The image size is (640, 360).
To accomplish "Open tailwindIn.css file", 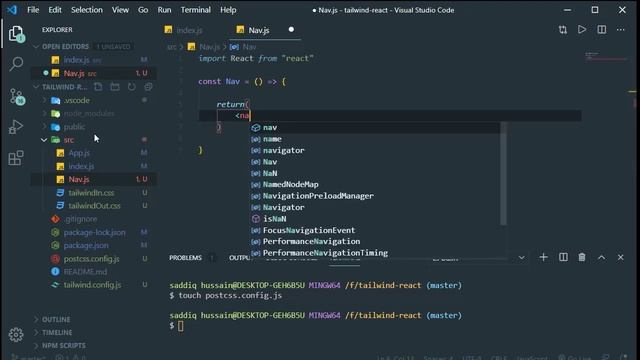I will pyautogui.click(x=91, y=193).
